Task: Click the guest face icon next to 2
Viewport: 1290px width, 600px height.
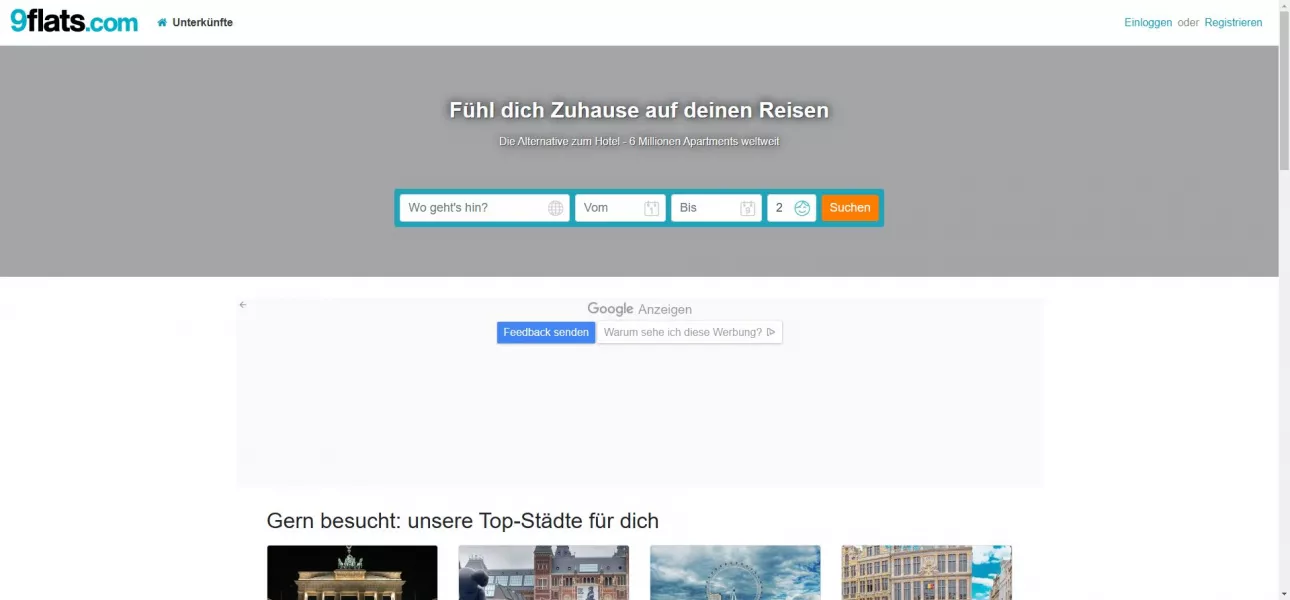Action: tap(802, 208)
